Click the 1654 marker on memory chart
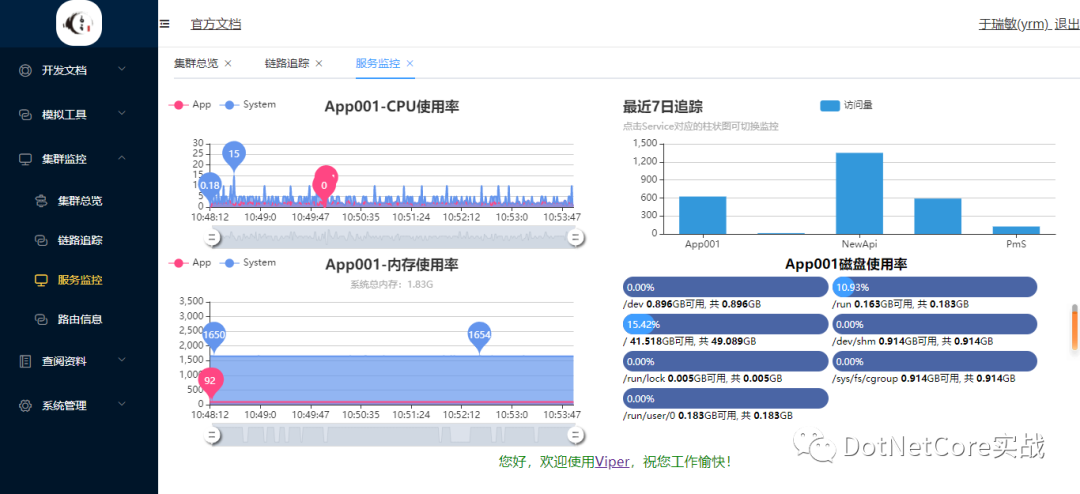 click(479, 336)
